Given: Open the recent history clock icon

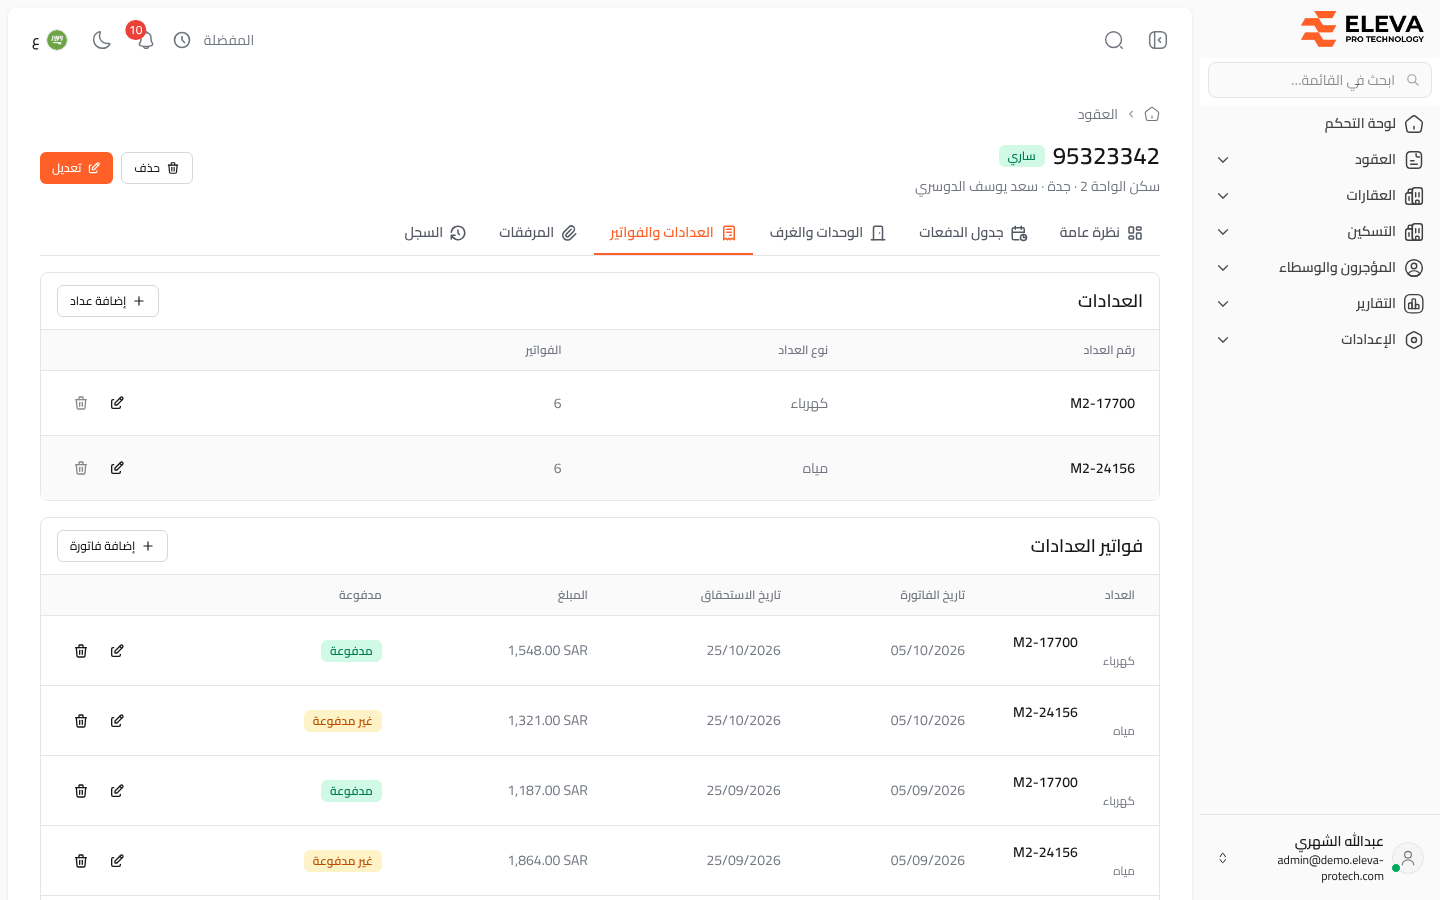Looking at the screenshot, I should click(182, 40).
